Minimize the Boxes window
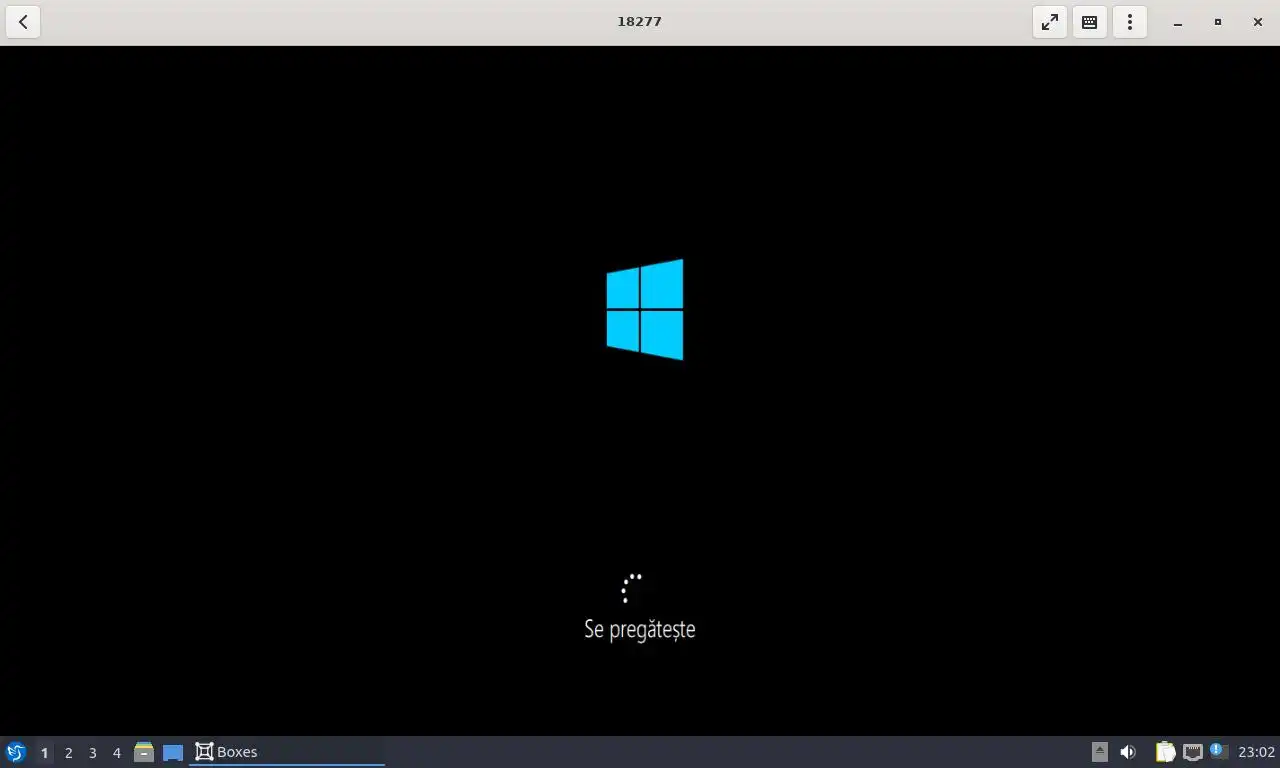 coord(1178,22)
